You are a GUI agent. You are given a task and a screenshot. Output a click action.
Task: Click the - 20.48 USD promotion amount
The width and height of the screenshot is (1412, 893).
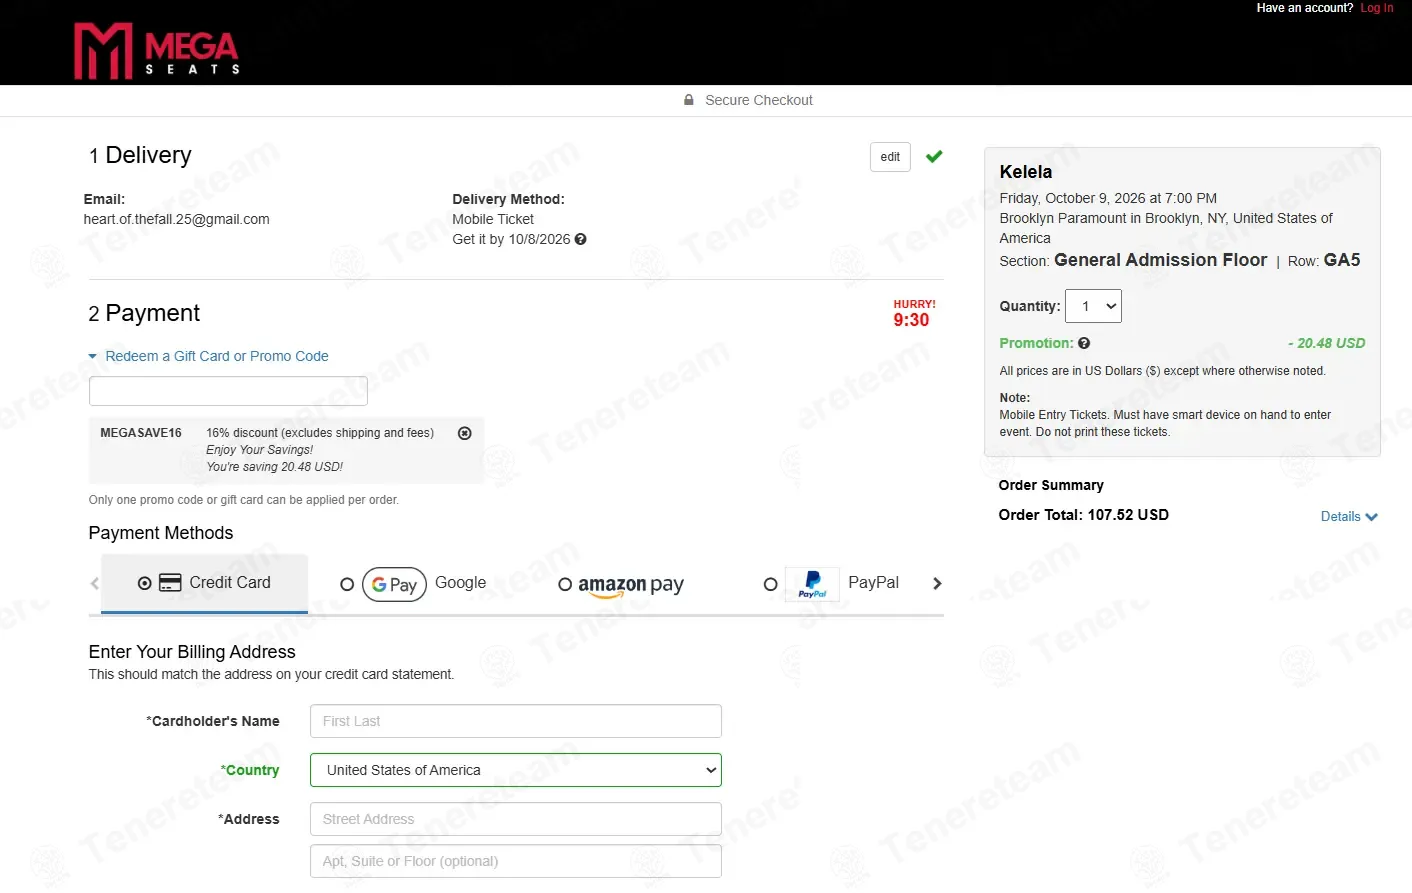pyautogui.click(x=1326, y=343)
